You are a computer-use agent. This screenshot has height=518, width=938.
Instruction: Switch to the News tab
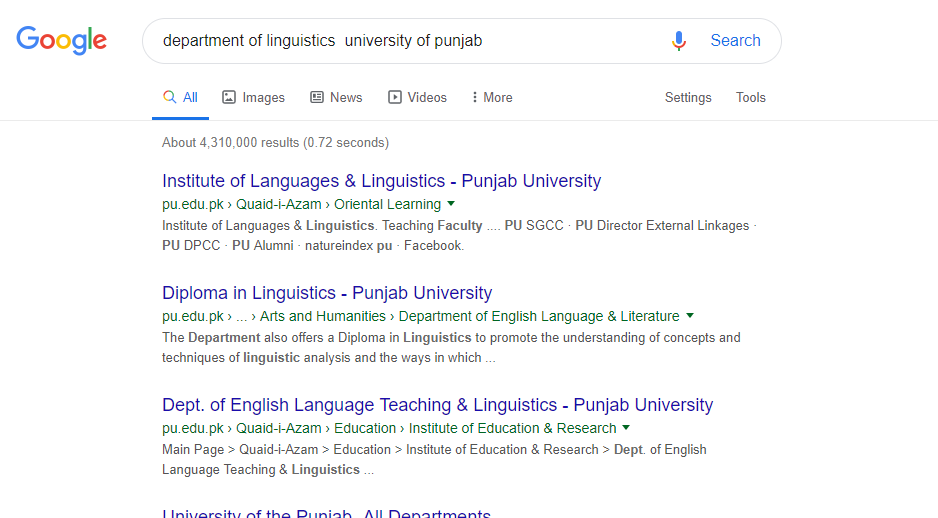coord(336,97)
